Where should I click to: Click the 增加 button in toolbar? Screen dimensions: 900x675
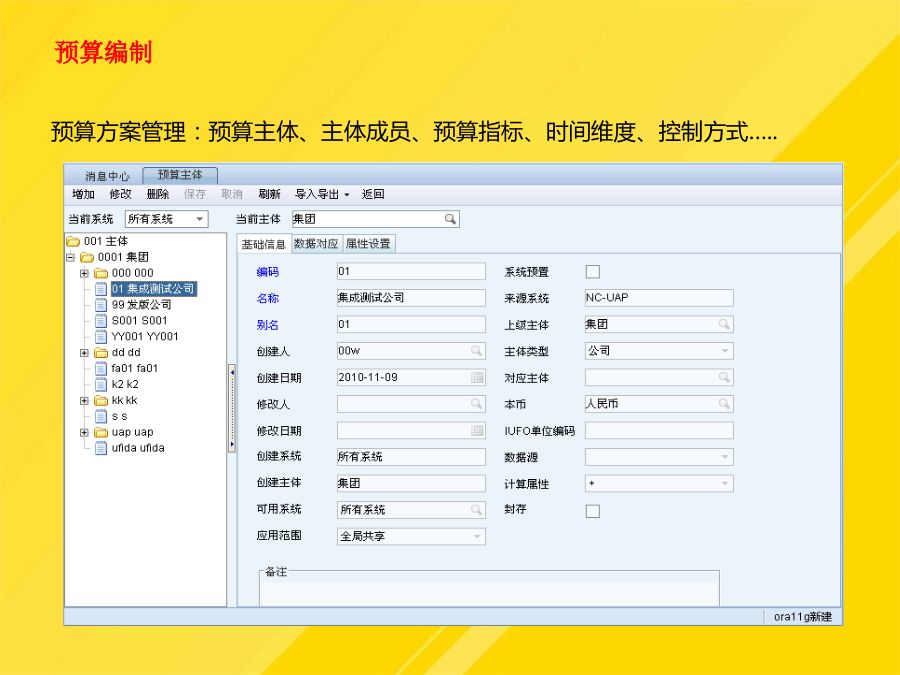[x=84, y=194]
